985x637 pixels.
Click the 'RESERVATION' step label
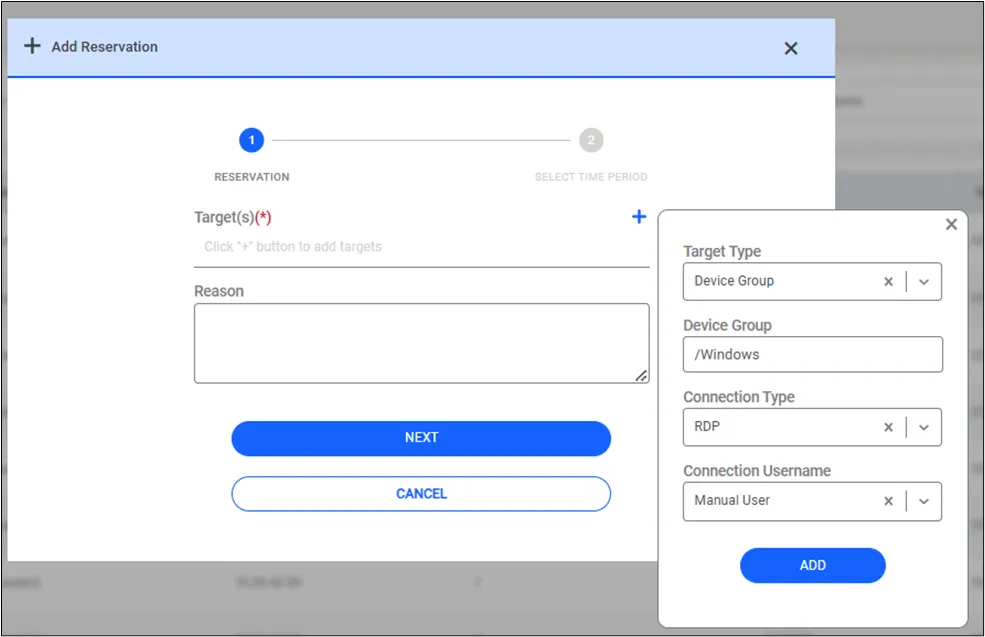(x=251, y=177)
